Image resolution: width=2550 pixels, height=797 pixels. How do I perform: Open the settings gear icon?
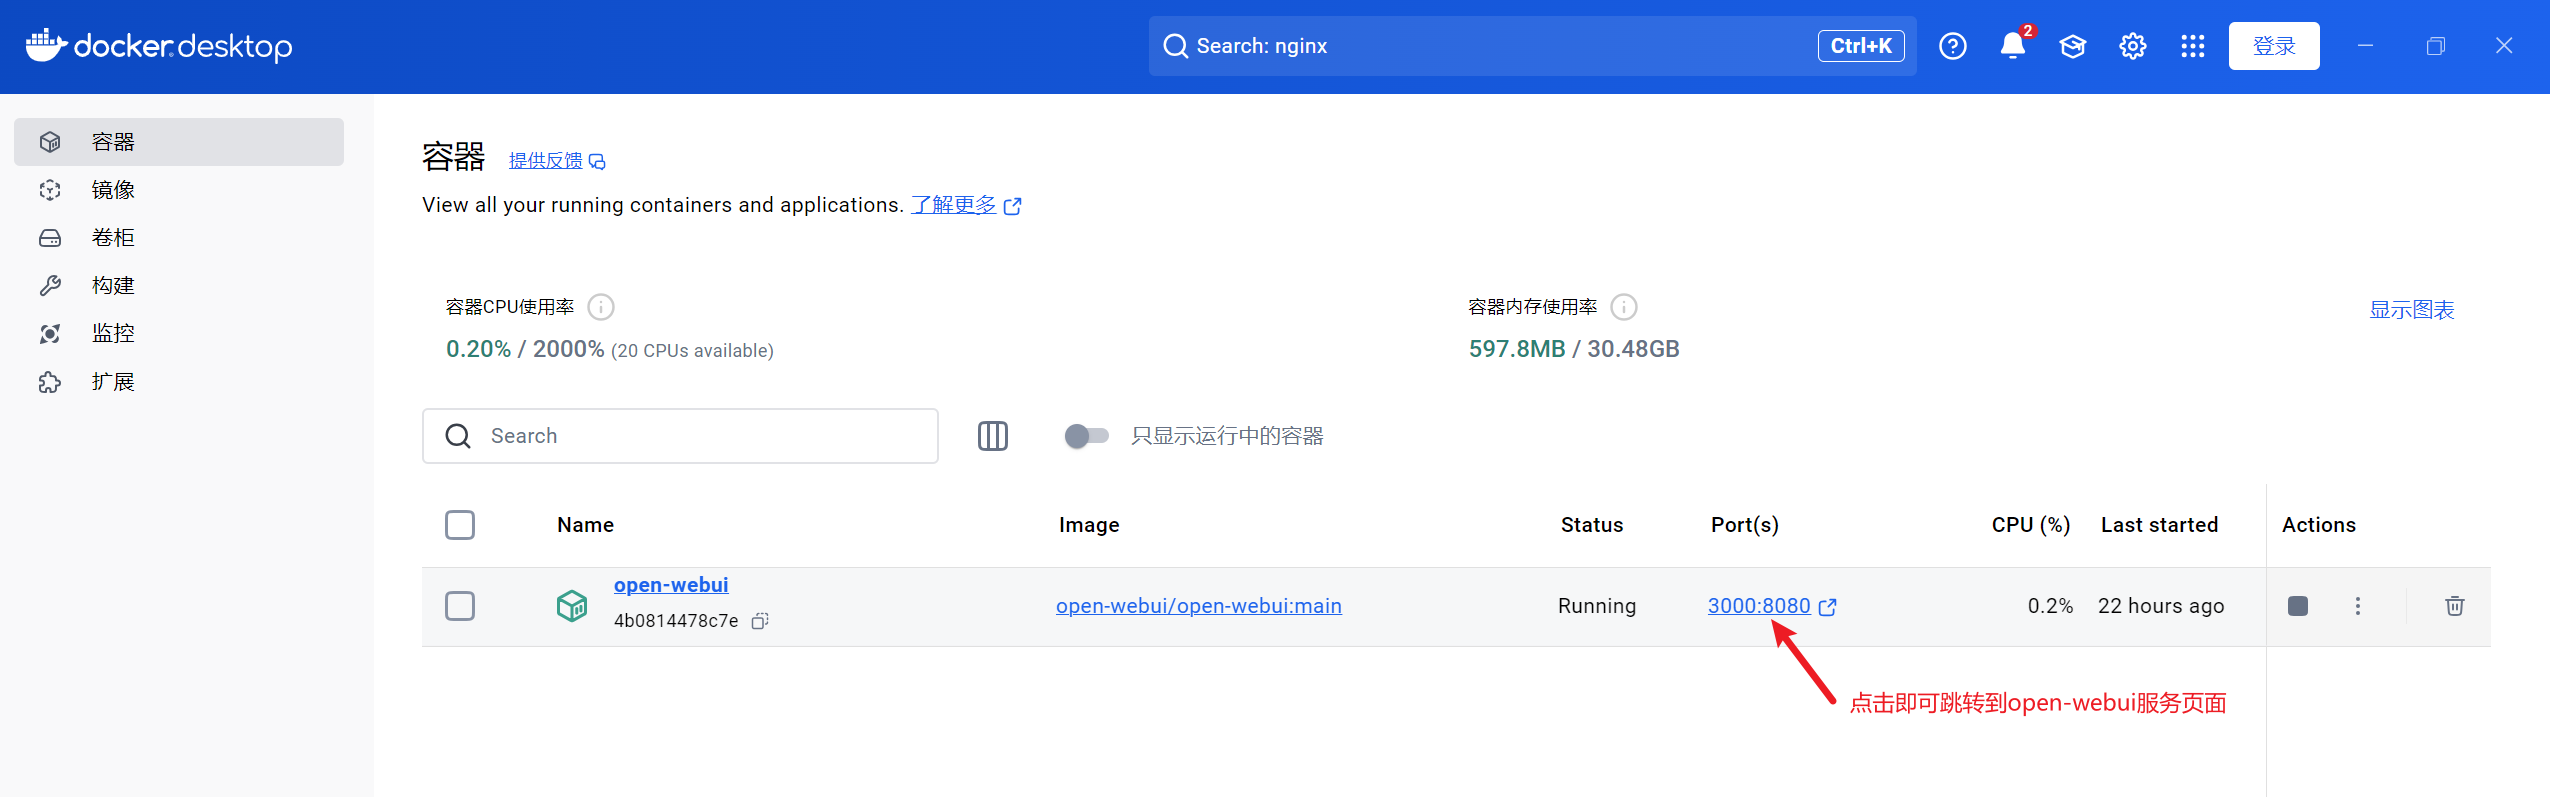2133,46
